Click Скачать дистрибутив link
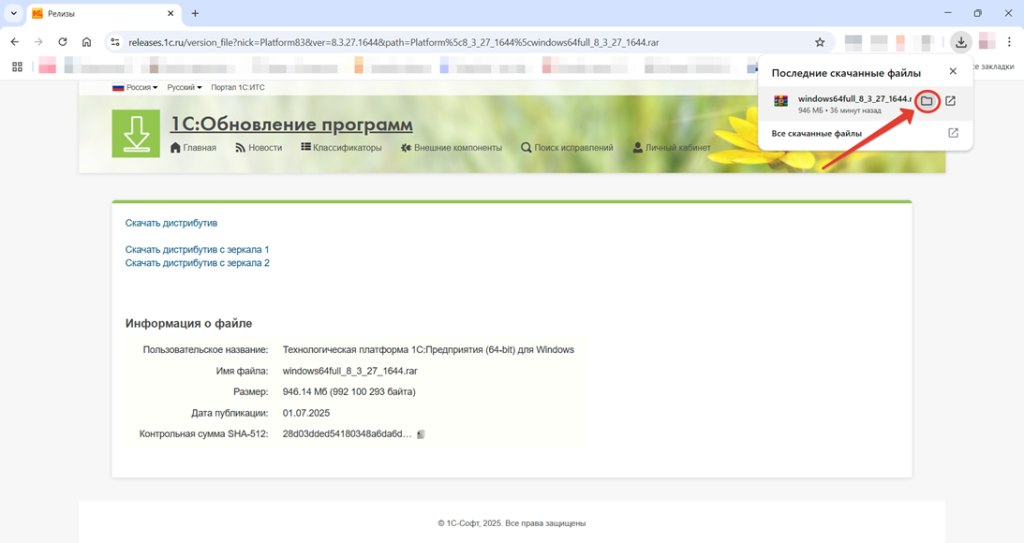This screenshot has height=543, width=1024. [x=171, y=223]
